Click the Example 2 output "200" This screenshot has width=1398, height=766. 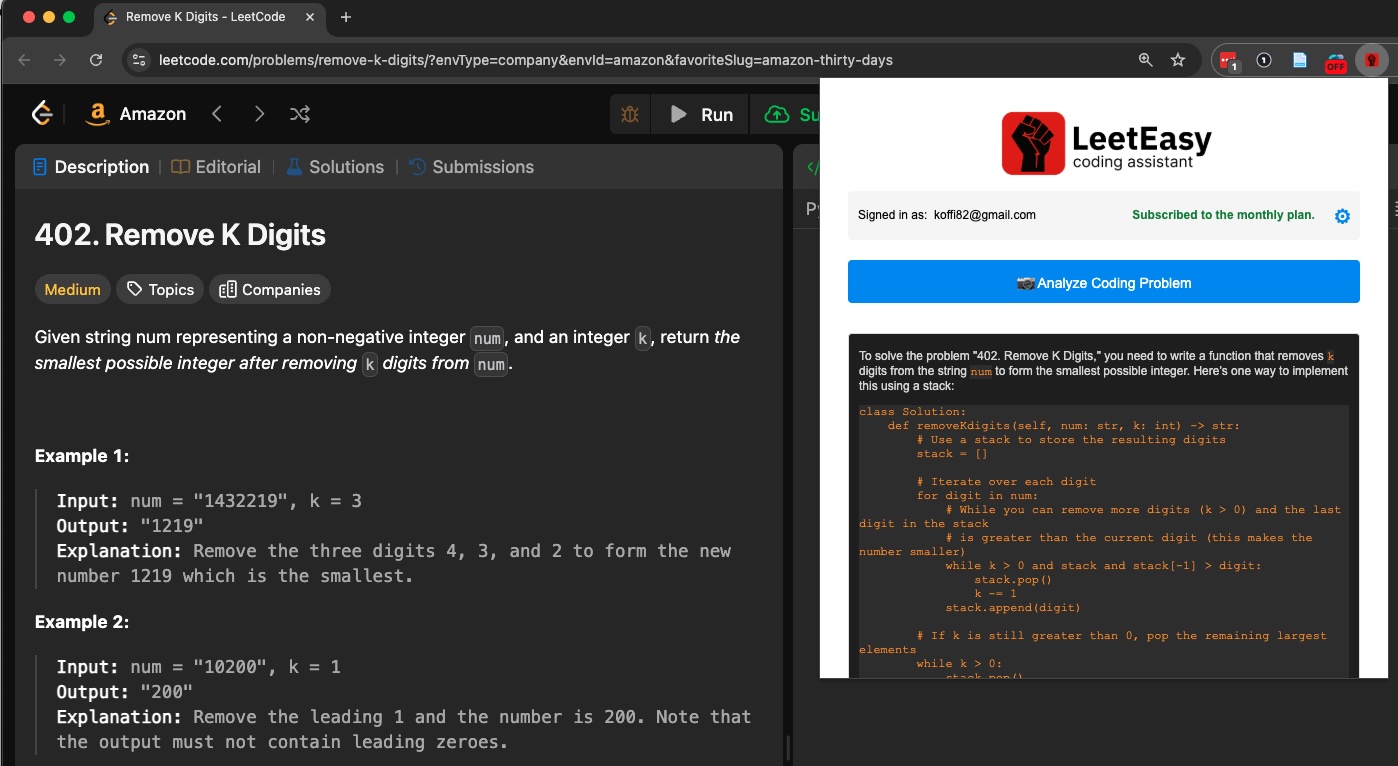point(166,692)
